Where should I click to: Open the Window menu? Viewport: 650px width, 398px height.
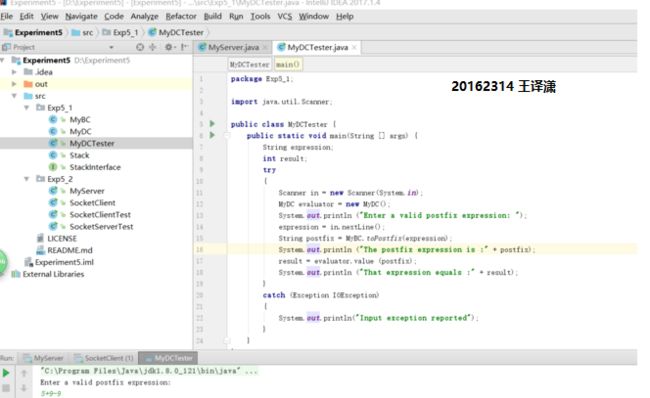pos(314,17)
